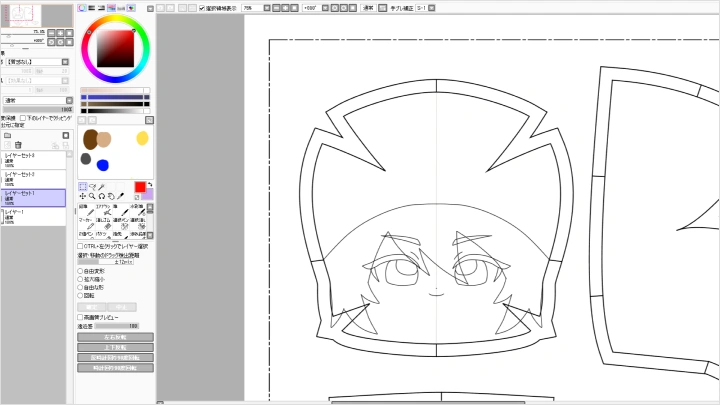Zoom in using top toolbar plus
720x405 pixels.
click(285, 8)
